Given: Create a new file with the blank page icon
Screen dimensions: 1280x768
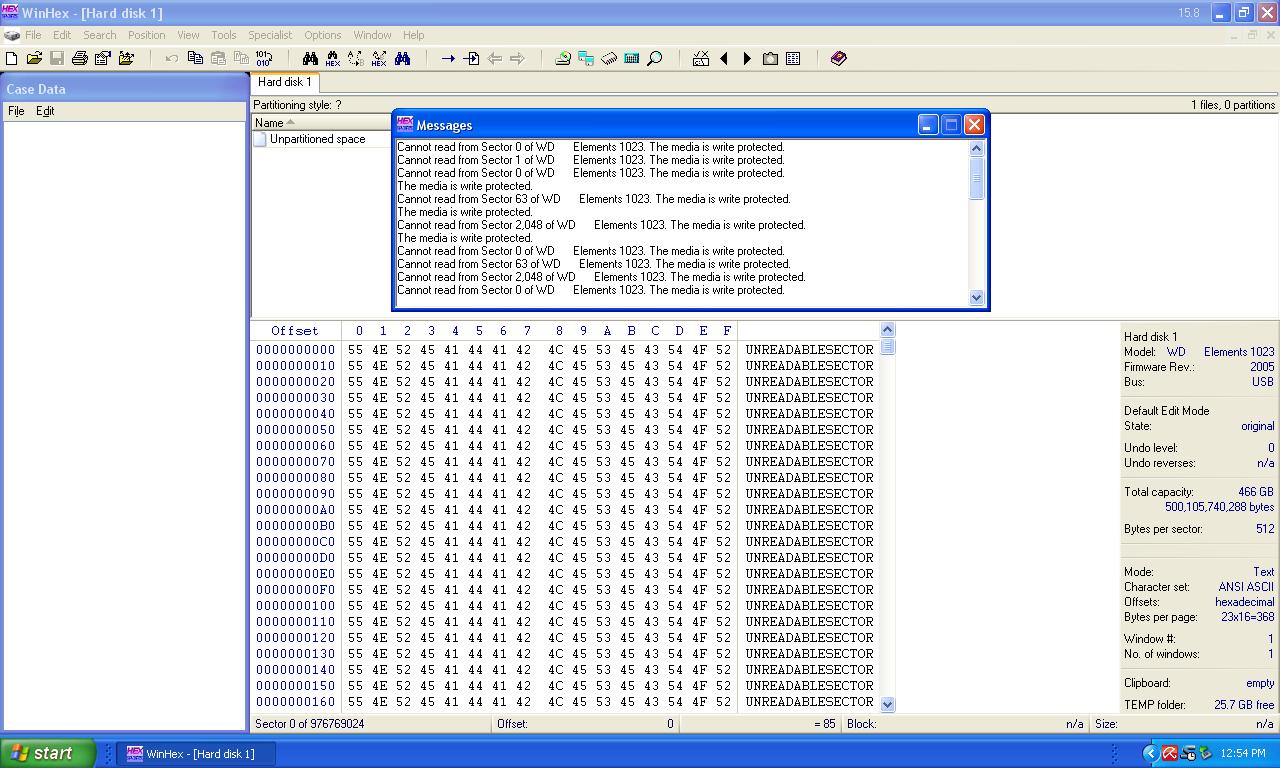Looking at the screenshot, I should coord(12,59).
